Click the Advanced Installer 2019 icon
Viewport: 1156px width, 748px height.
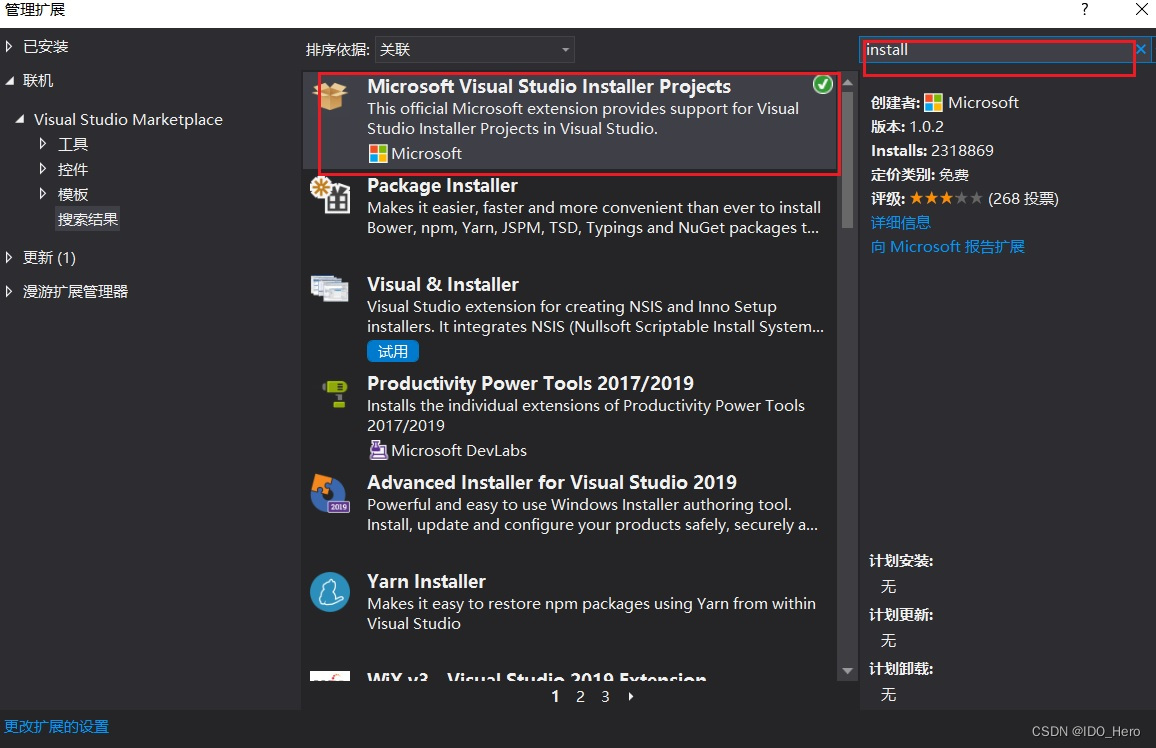pyautogui.click(x=330, y=493)
